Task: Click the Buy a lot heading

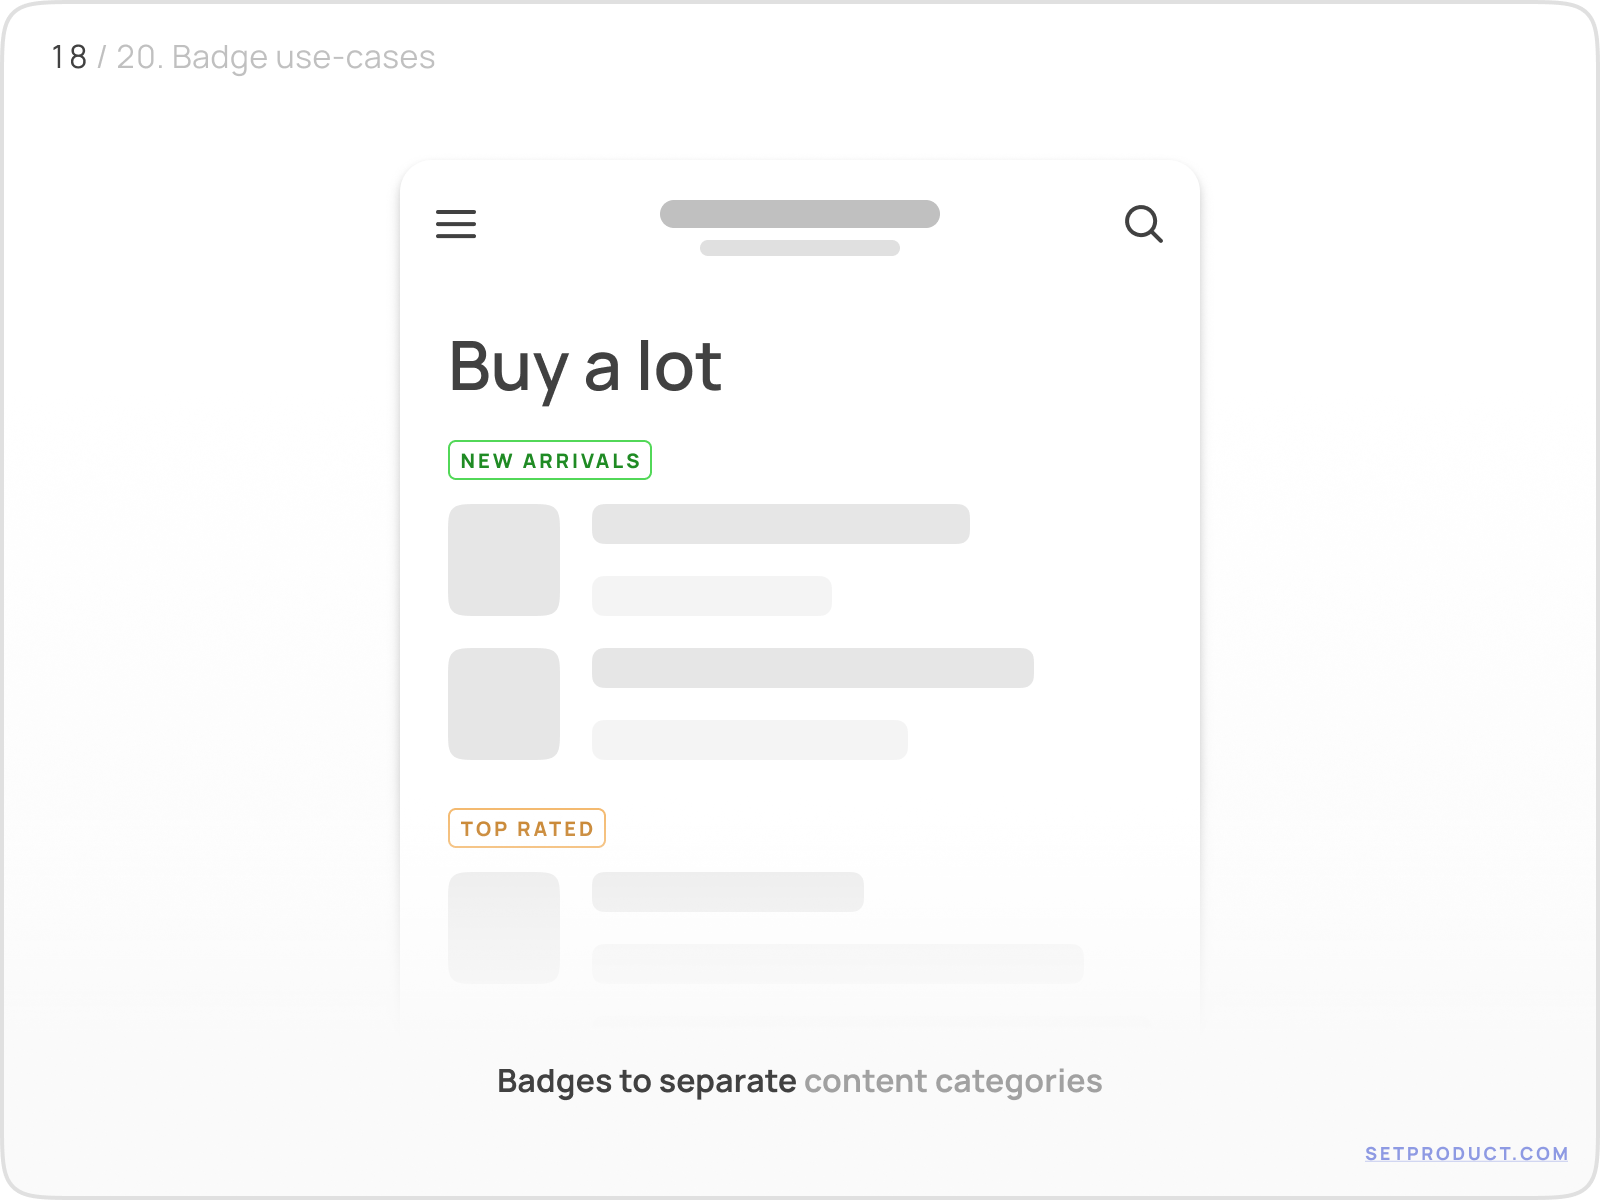Action: click(x=586, y=368)
